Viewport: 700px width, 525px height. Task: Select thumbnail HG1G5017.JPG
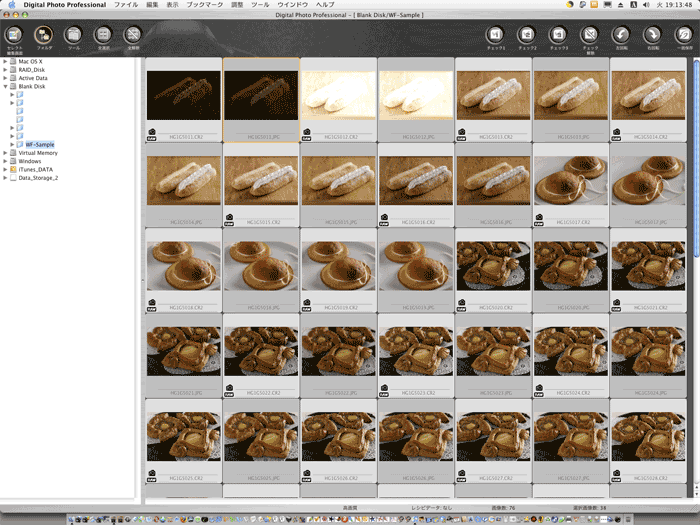(x=648, y=185)
